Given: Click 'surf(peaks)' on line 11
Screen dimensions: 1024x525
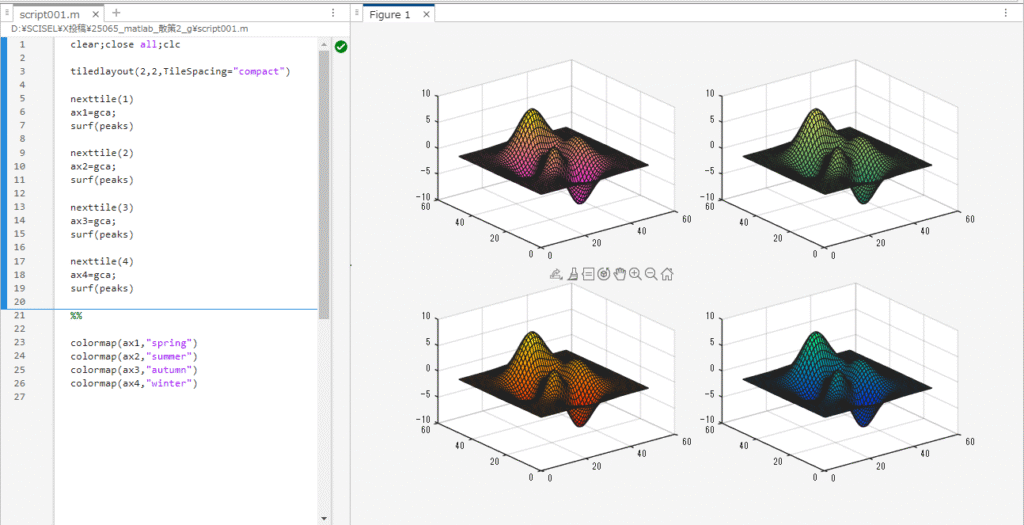Looking at the screenshot, I should 102,180.
